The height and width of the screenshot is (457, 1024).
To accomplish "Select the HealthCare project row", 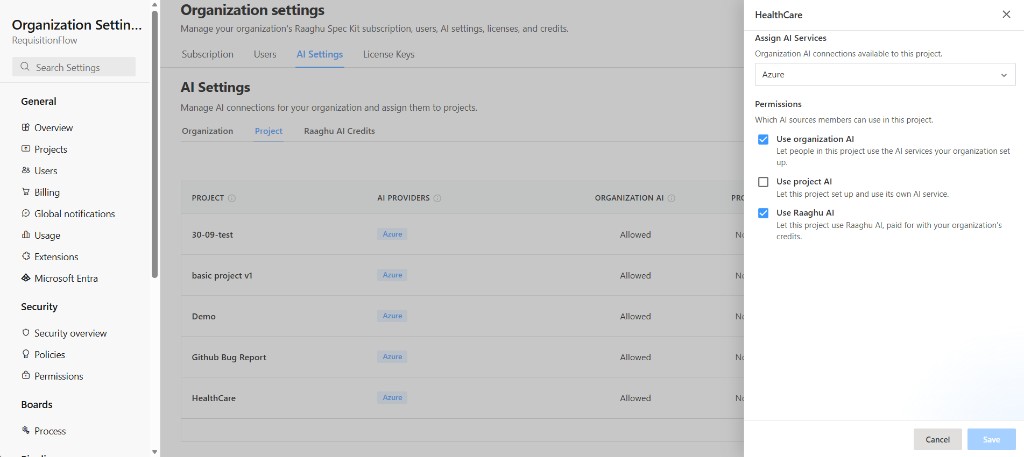I will tap(462, 398).
